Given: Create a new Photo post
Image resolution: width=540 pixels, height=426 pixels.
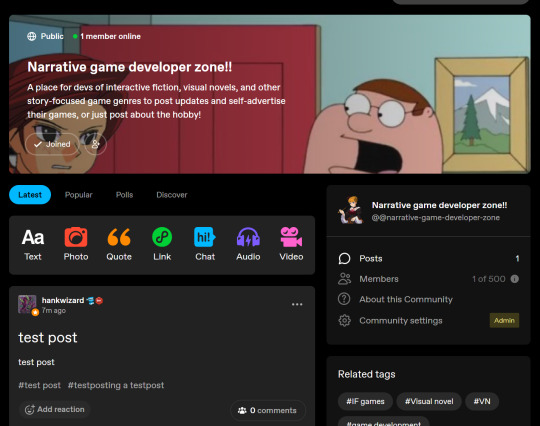Looking at the screenshot, I should (x=76, y=245).
